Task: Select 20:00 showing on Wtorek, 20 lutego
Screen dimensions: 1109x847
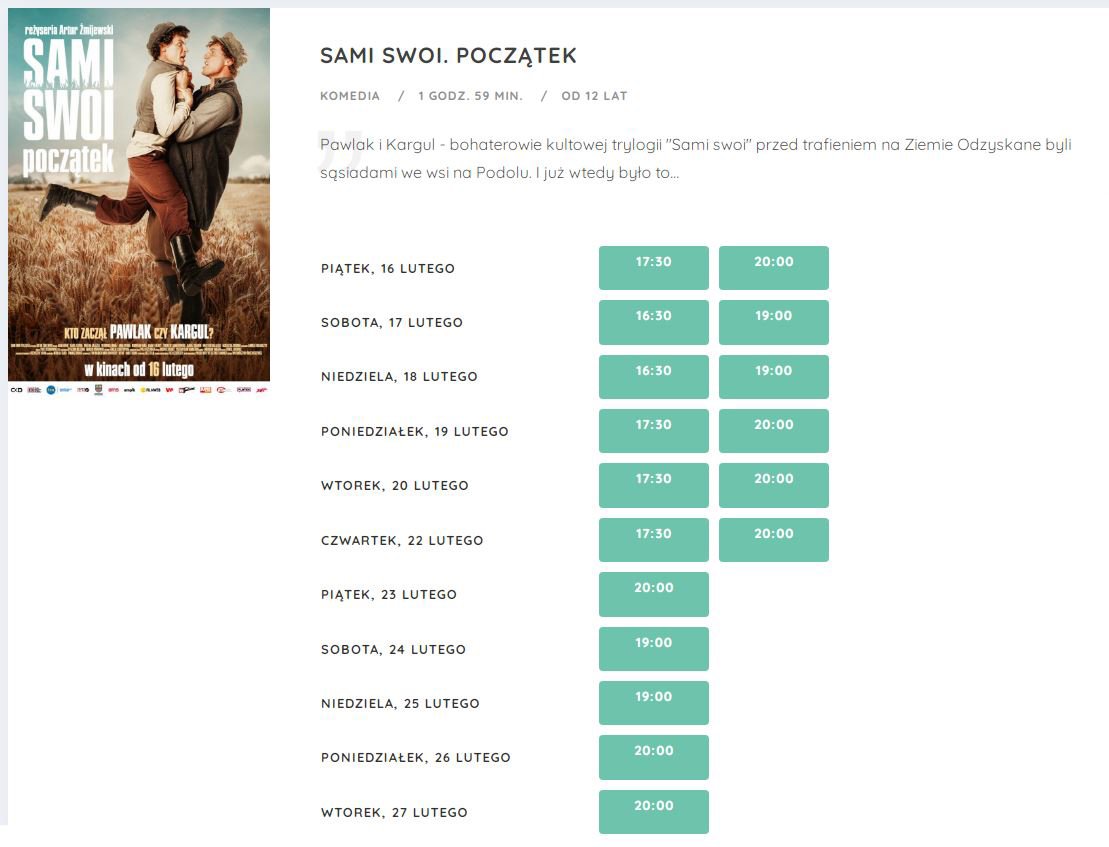Action: coord(774,486)
